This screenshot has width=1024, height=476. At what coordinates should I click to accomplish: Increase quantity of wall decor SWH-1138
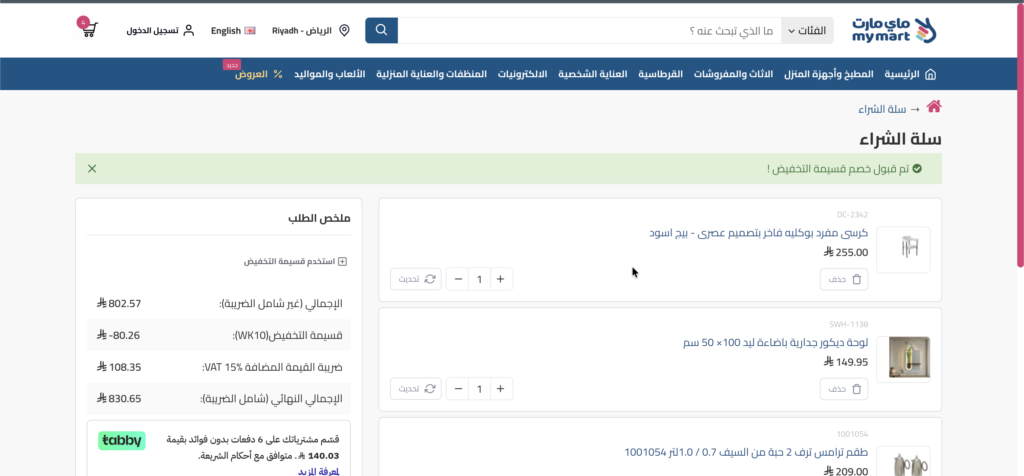click(501, 389)
